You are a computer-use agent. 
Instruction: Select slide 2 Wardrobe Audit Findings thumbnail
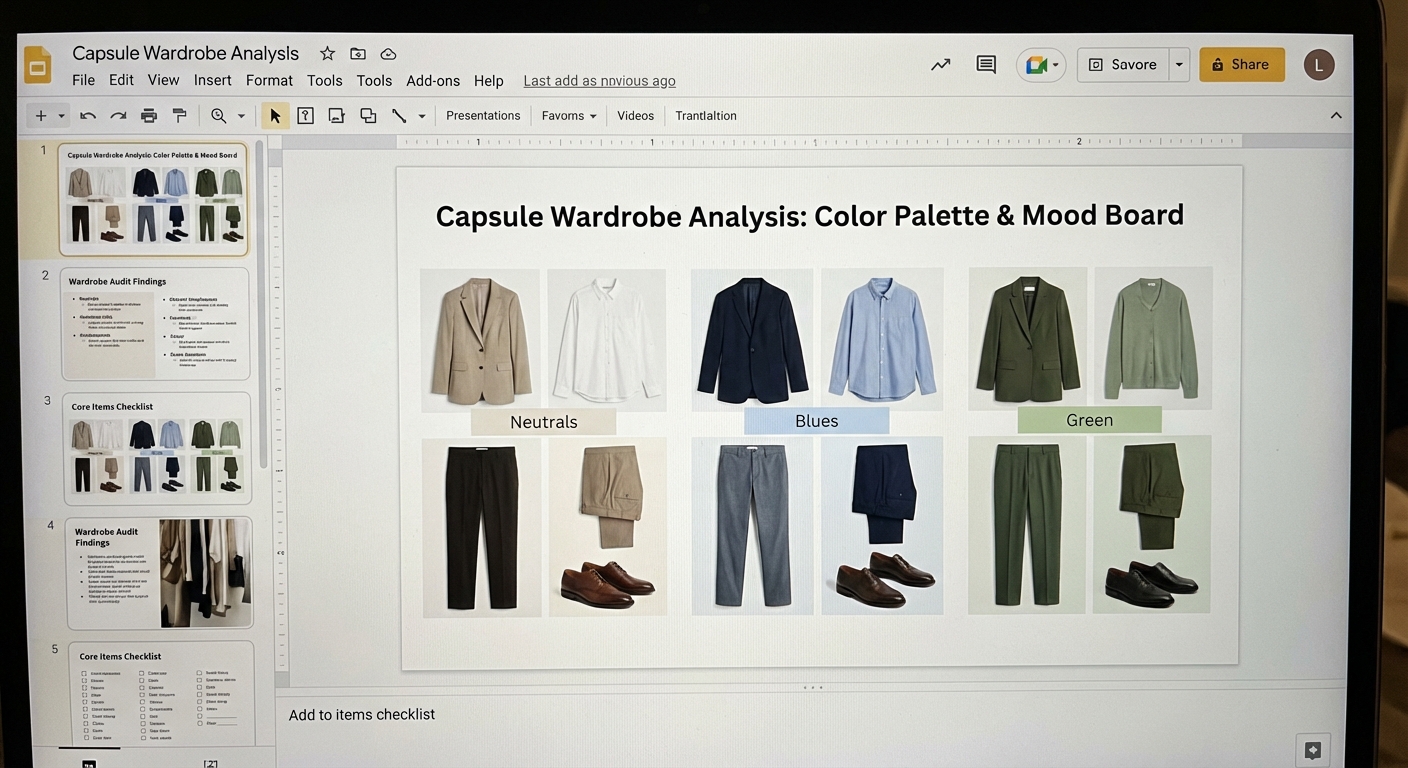click(155, 323)
